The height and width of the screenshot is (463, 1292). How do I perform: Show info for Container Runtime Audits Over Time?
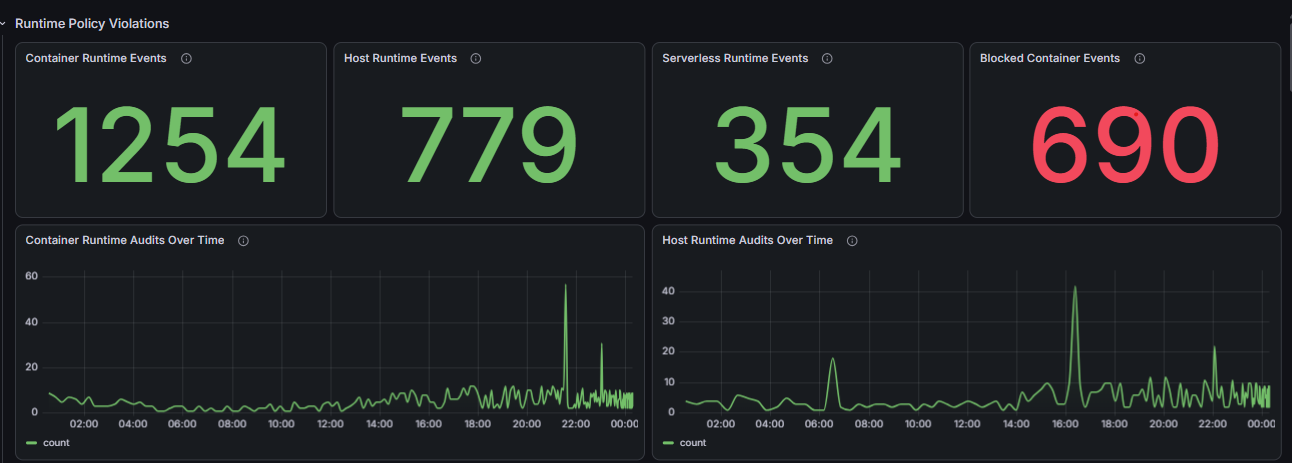click(244, 241)
